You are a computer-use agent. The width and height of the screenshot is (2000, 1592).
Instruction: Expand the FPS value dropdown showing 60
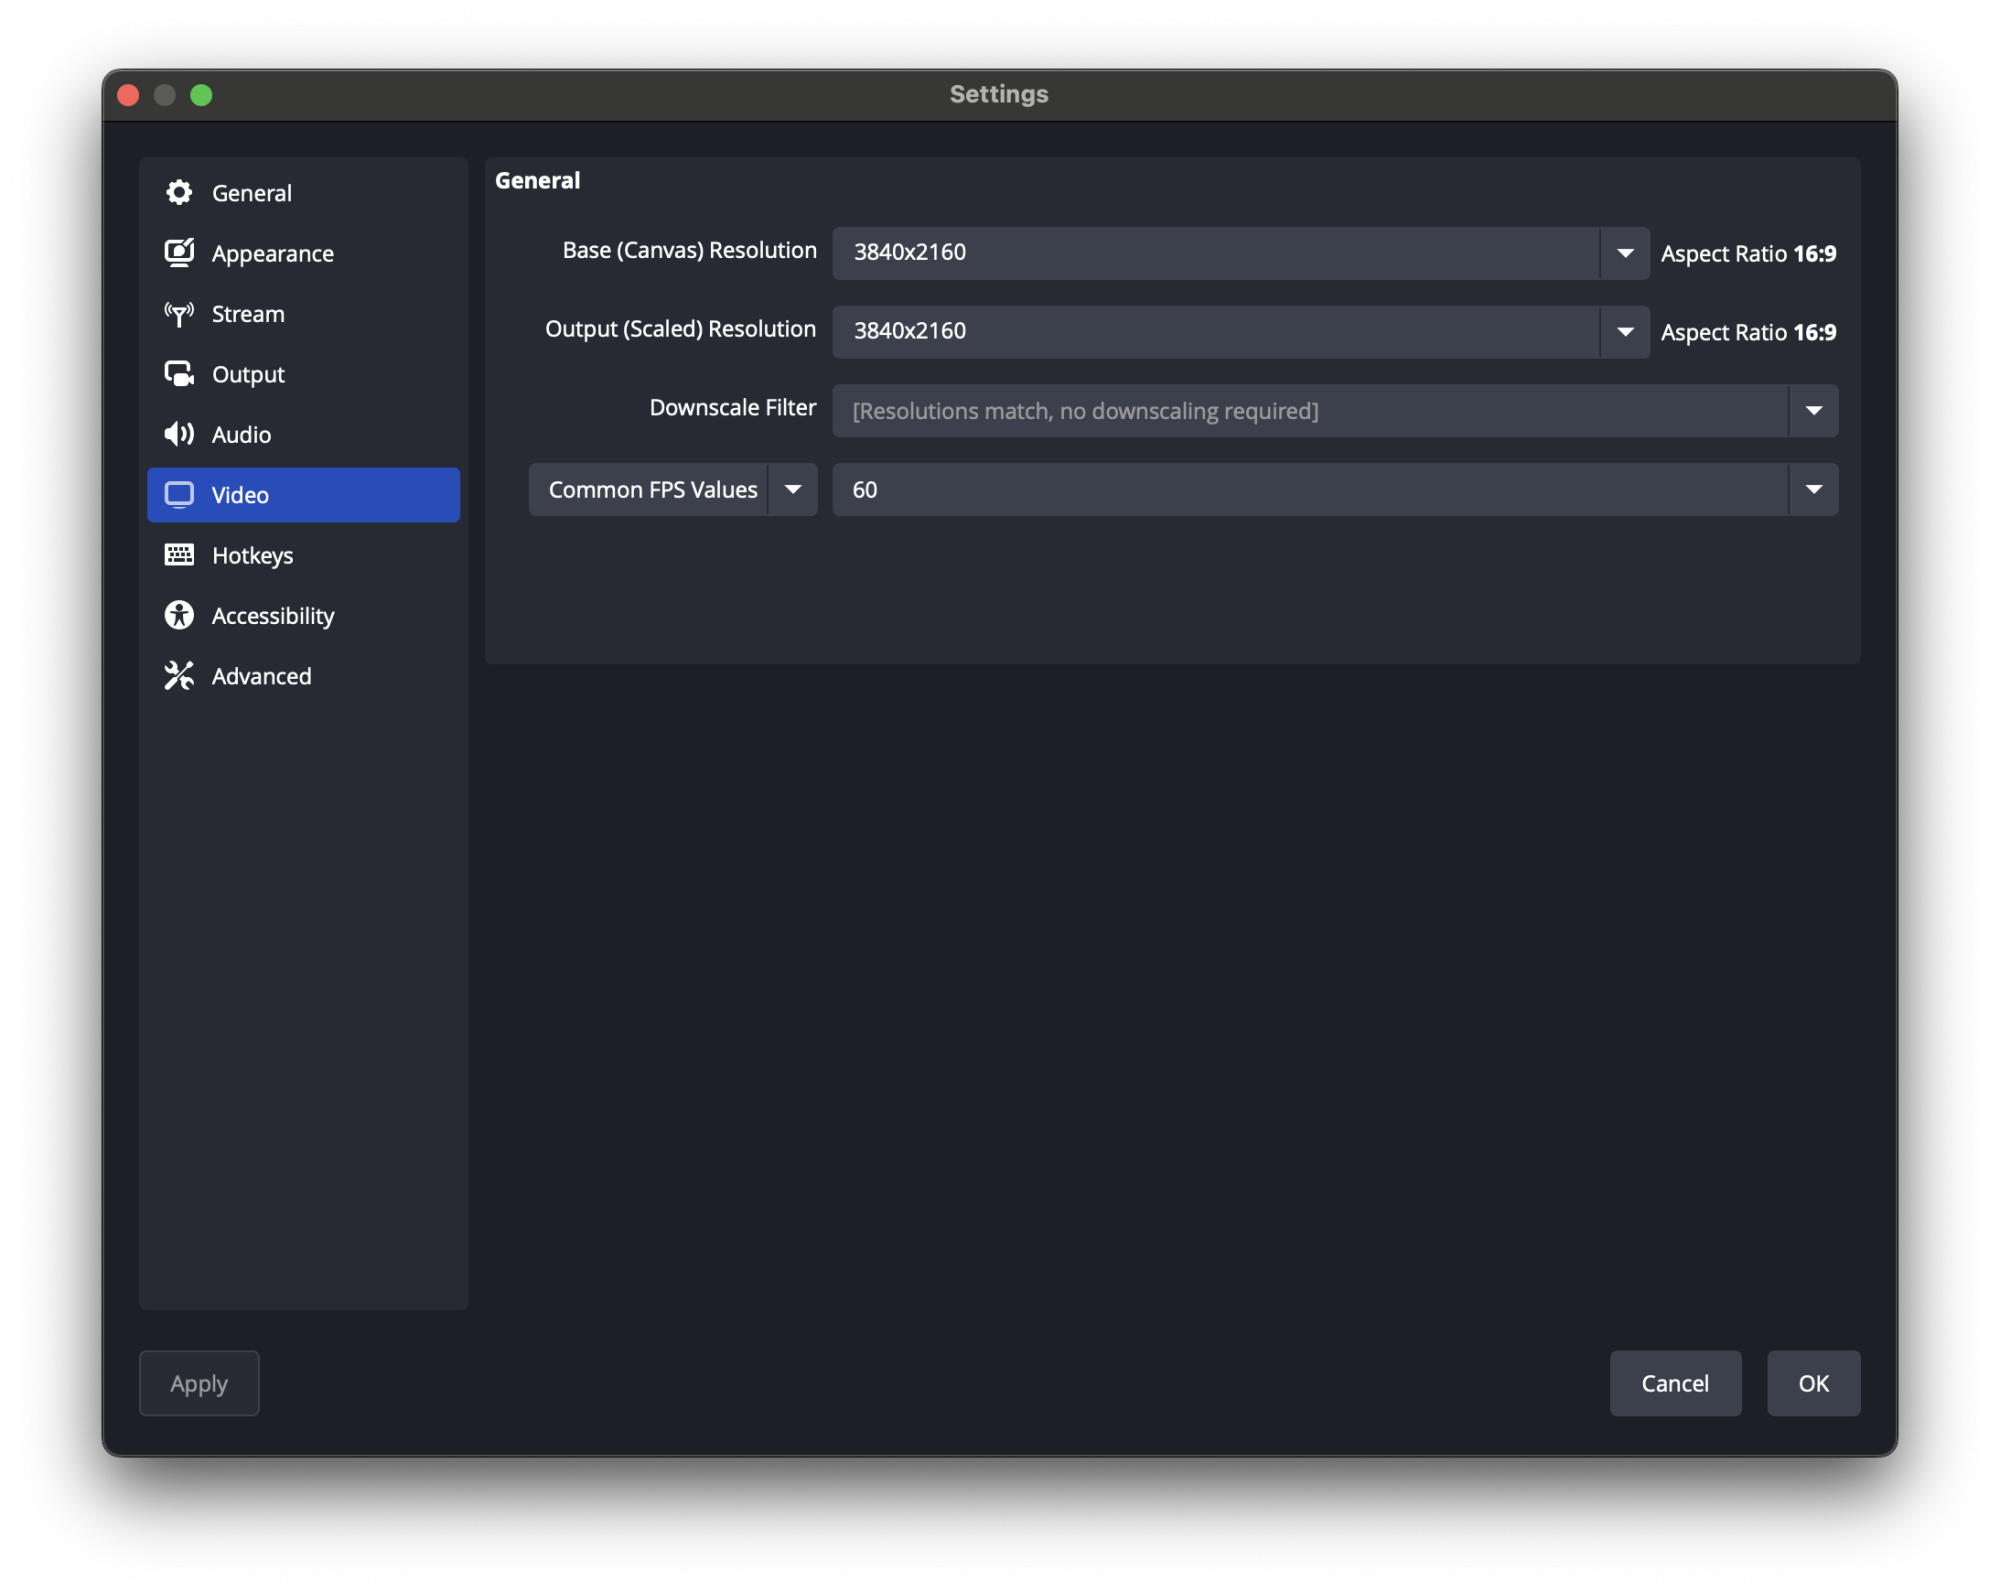pos(1813,490)
